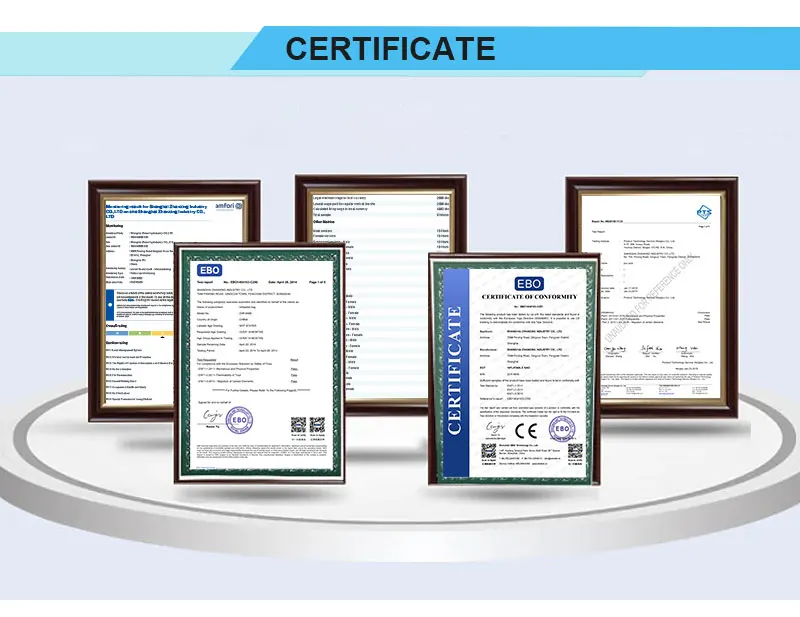Click the blue title text on the amfori report
The height and width of the screenshot is (617, 800).
click(156, 211)
